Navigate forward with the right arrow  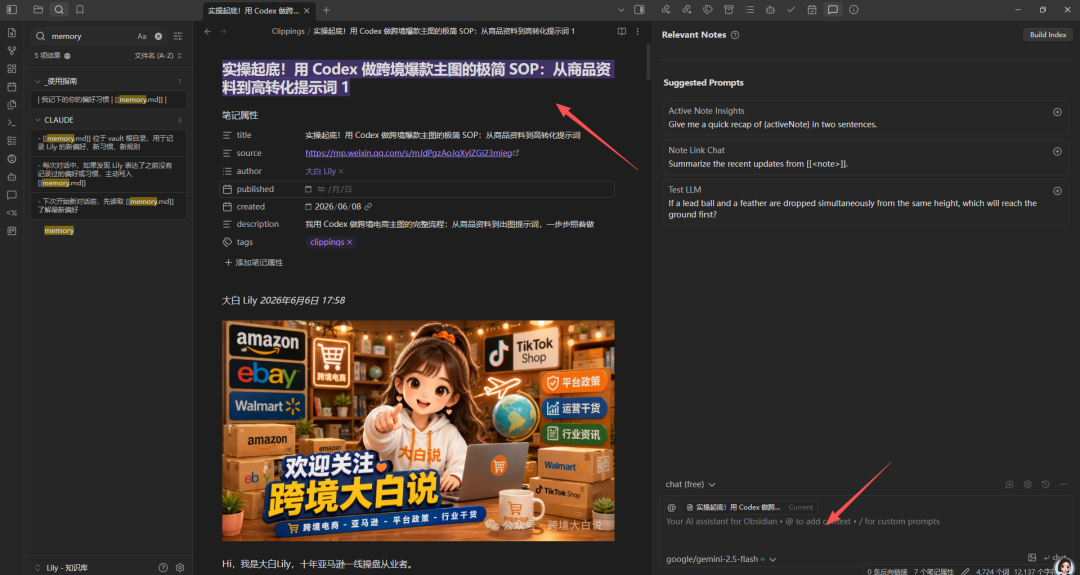pyautogui.click(x=223, y=32)
